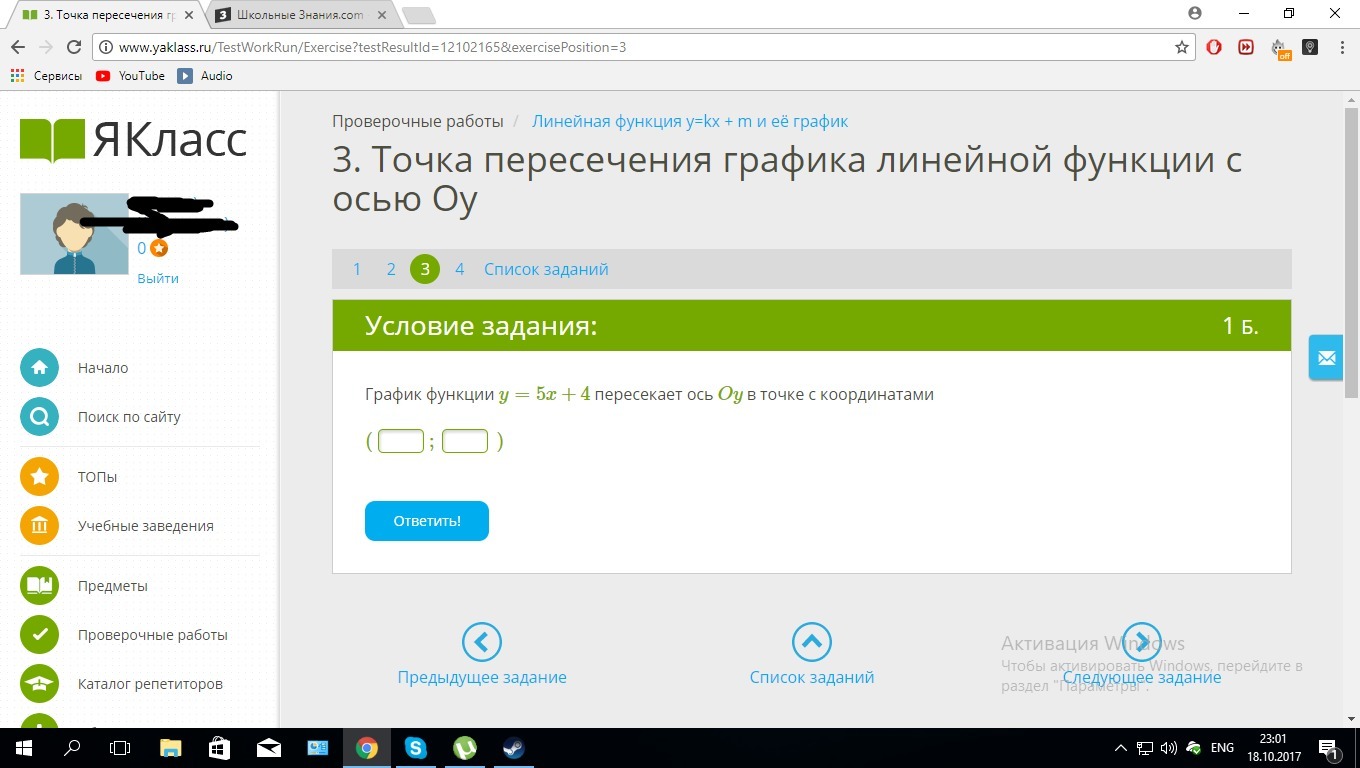Click the blue envelope feedback icon
This screenshot has width=1360, height=768.
tap(1326, 358)
